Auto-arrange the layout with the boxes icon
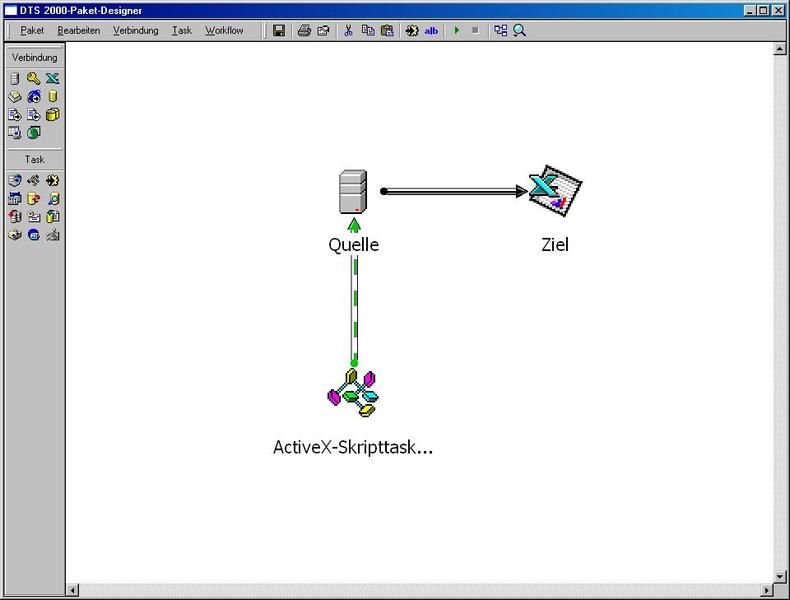 (x=500, y=31)
